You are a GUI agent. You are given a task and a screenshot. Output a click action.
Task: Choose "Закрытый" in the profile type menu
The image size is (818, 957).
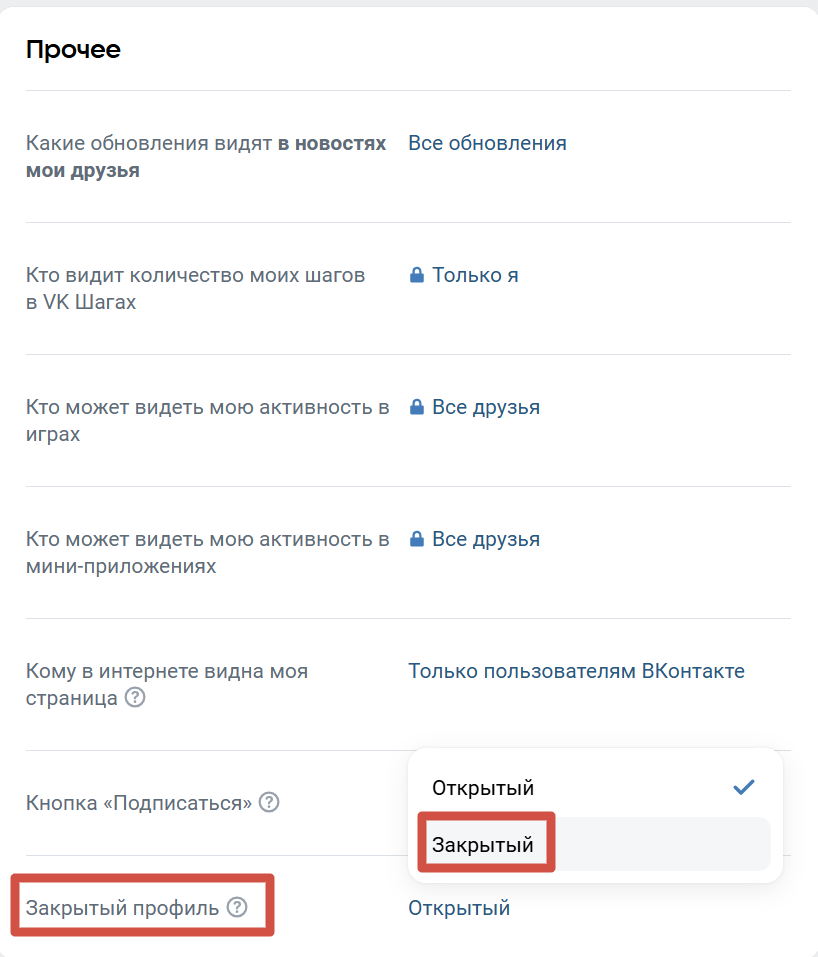[x=483, y=845]
